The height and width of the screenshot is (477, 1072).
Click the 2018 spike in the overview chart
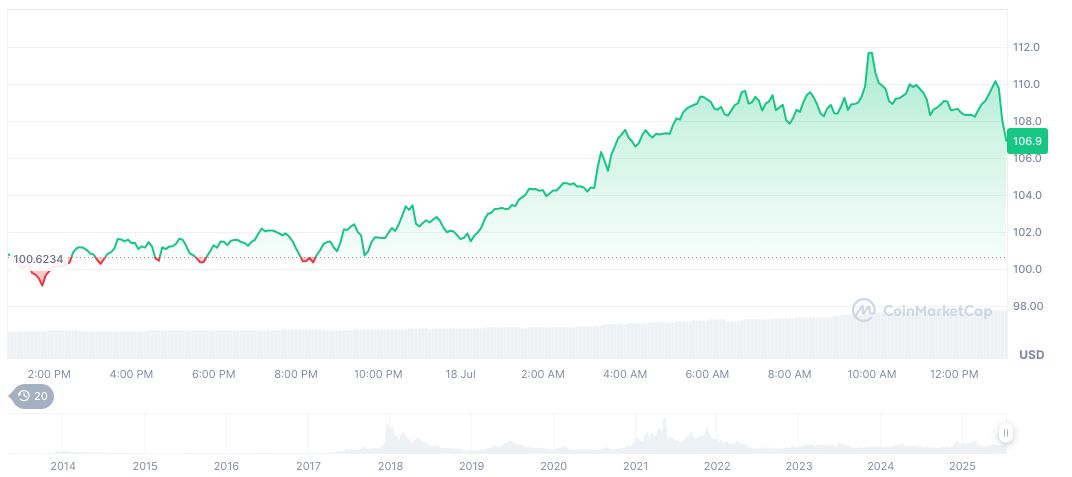tap(388, 432)
